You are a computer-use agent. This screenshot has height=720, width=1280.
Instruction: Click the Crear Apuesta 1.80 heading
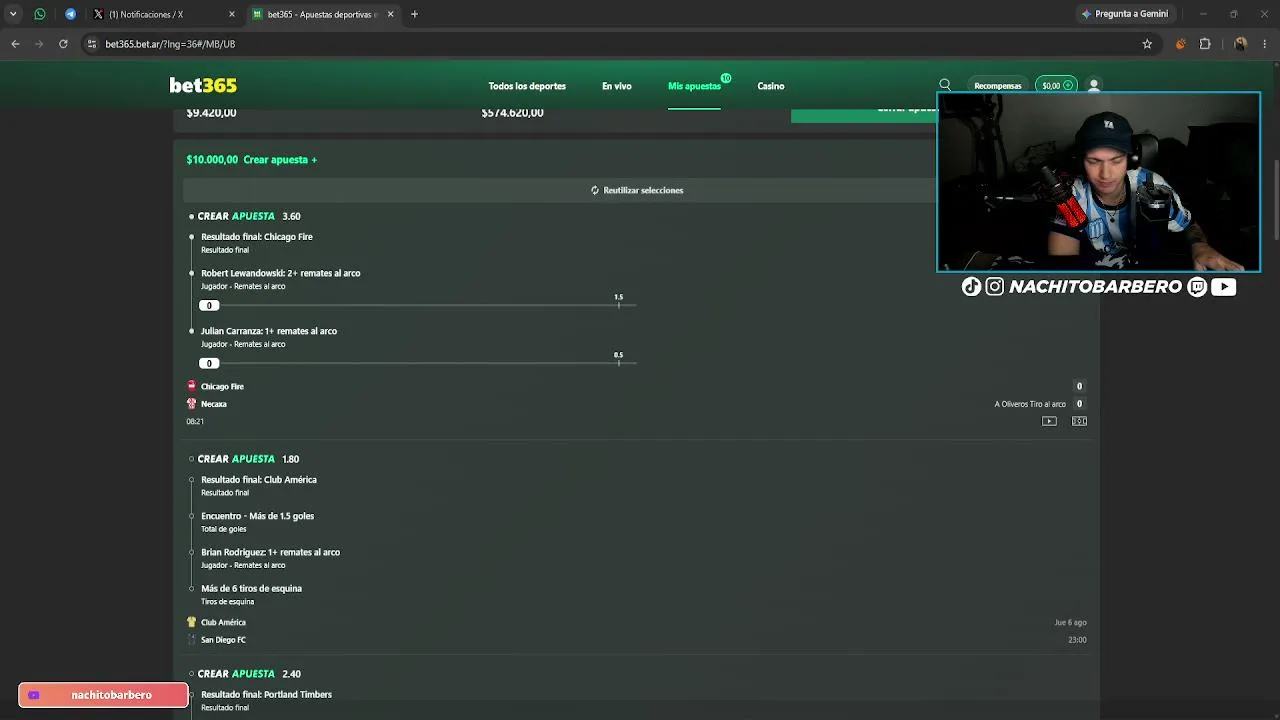pos(248,459)
